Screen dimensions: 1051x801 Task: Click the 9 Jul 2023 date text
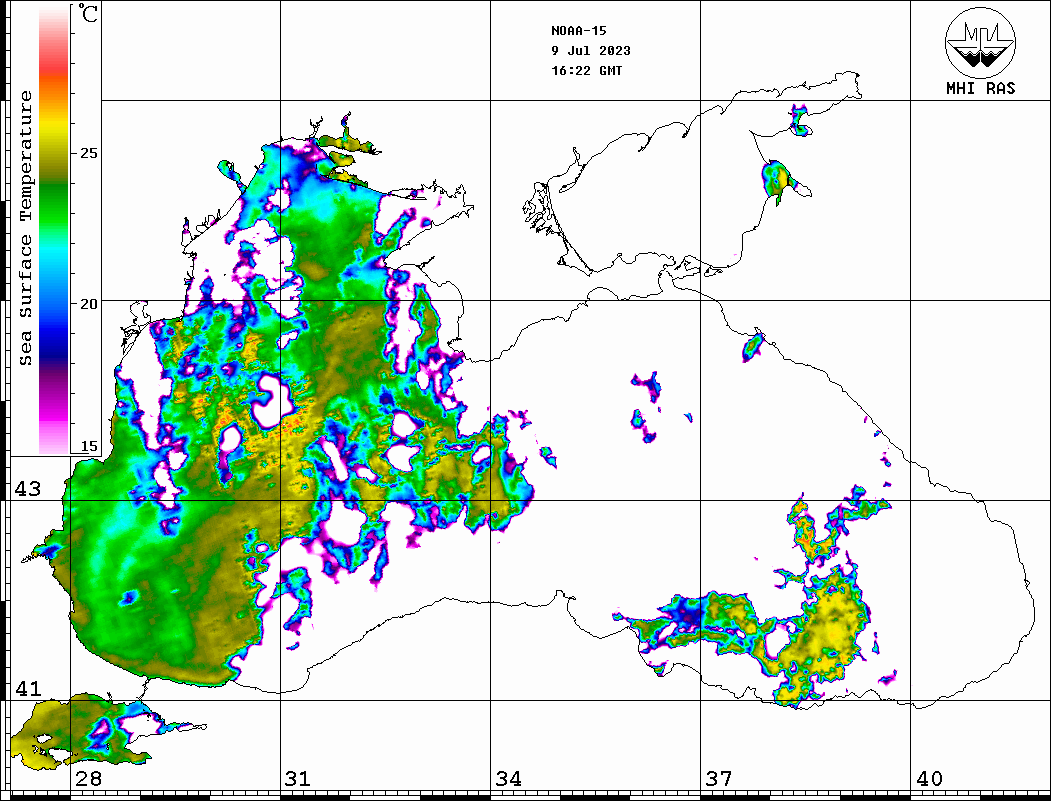(590, 50)
